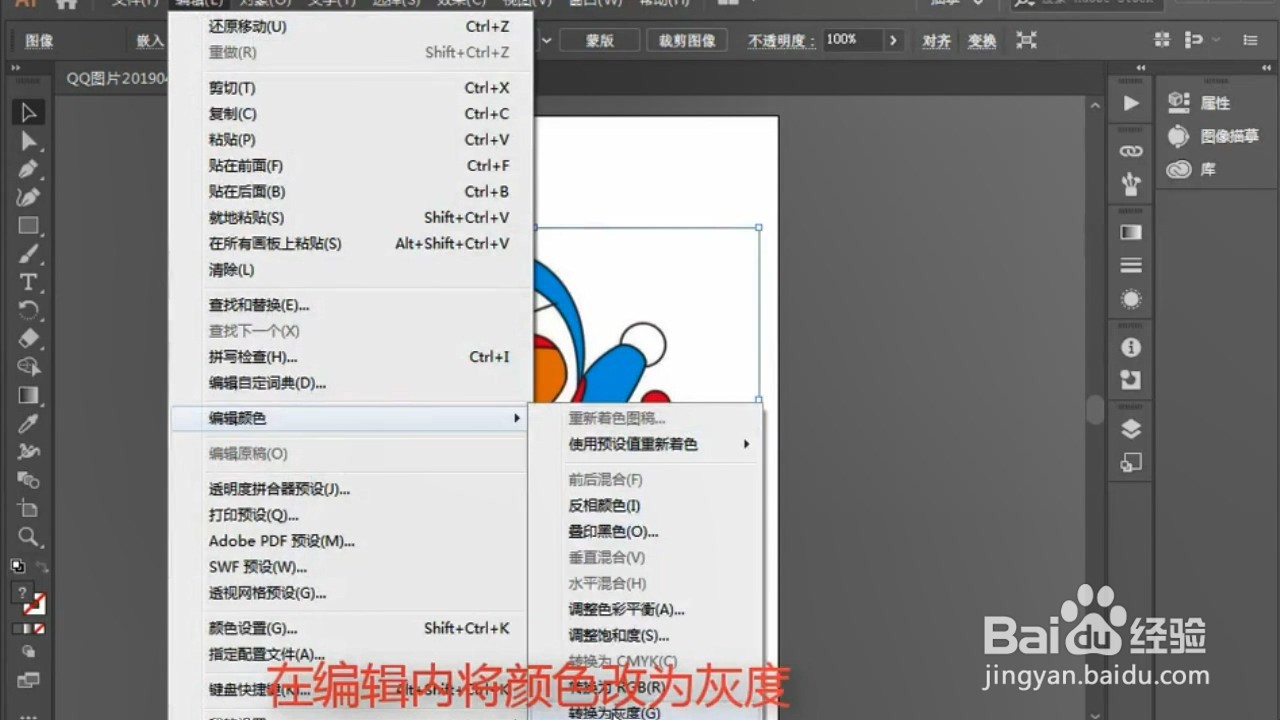Viewport: 1280px width, 720px height.
Task: Select the Paintbrush tool
Action: tap(28, 254)
